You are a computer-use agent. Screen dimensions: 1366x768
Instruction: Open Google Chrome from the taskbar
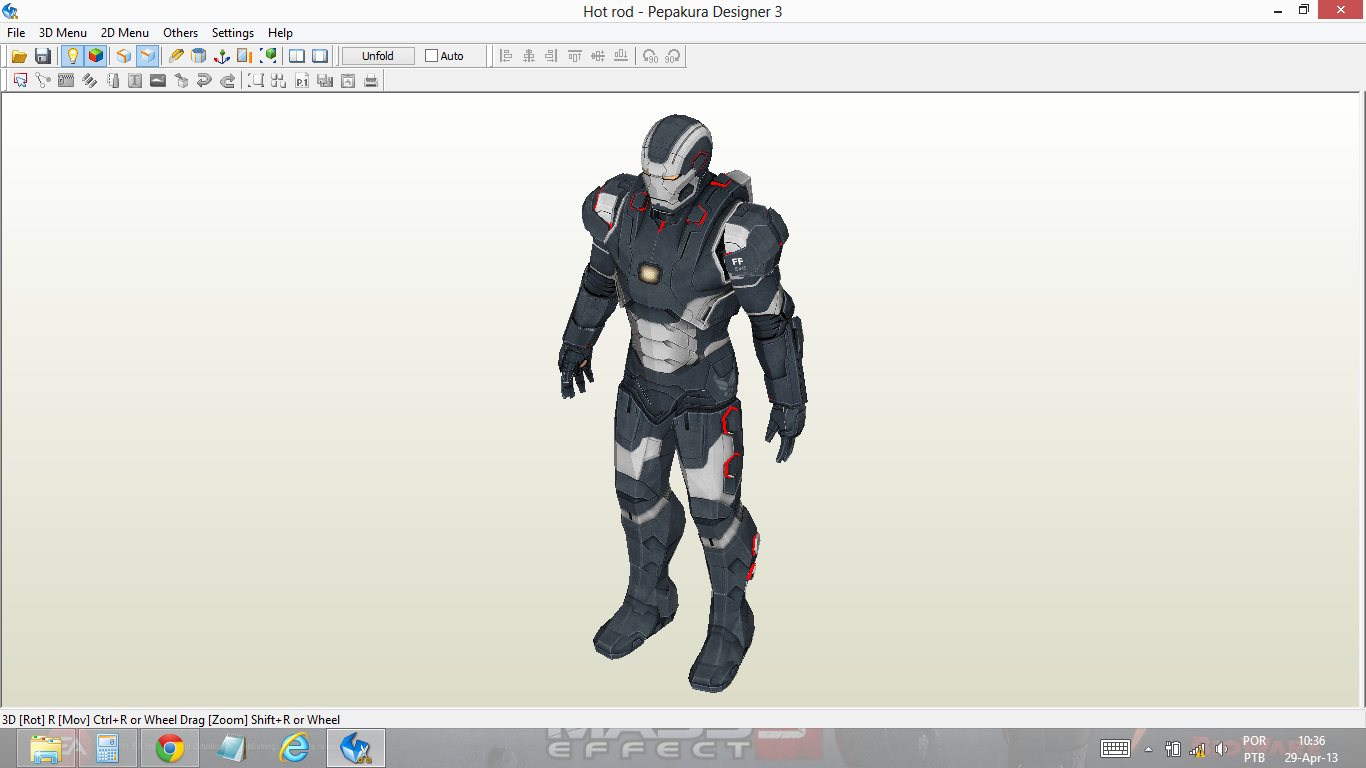coord(170,748)
